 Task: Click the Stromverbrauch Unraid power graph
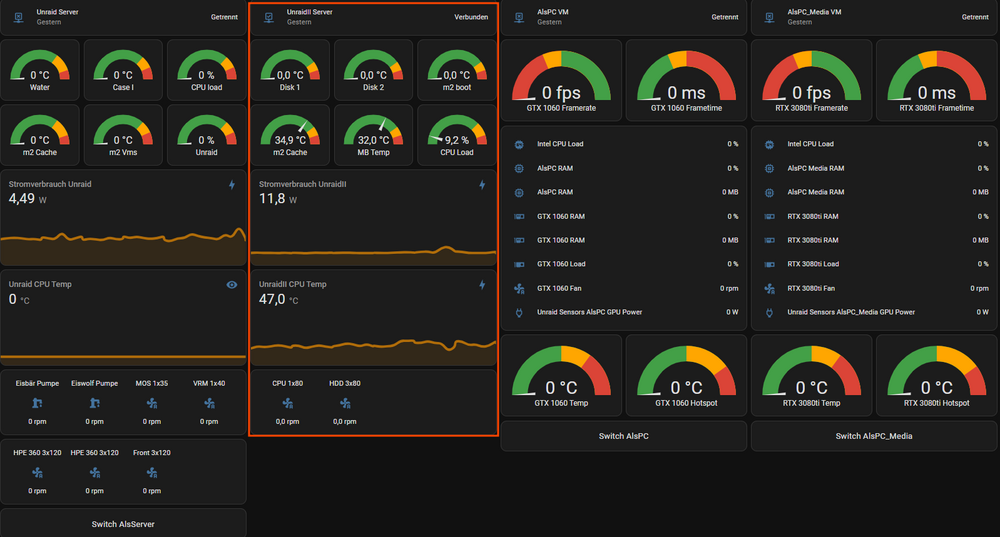(123, 246)
